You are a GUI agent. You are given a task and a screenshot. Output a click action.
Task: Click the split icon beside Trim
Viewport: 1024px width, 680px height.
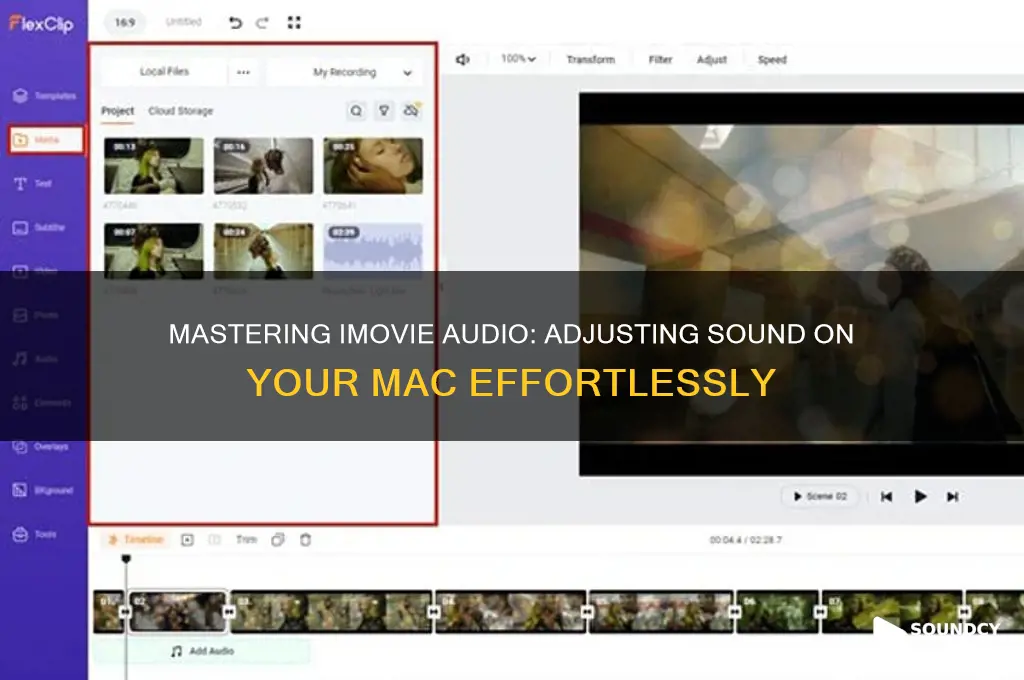point(214,540)
